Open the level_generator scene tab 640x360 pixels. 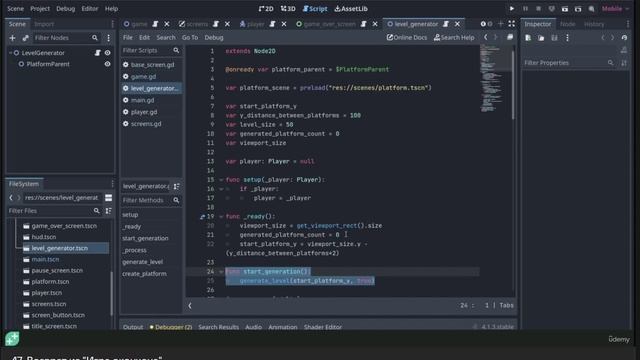[415, 24]
